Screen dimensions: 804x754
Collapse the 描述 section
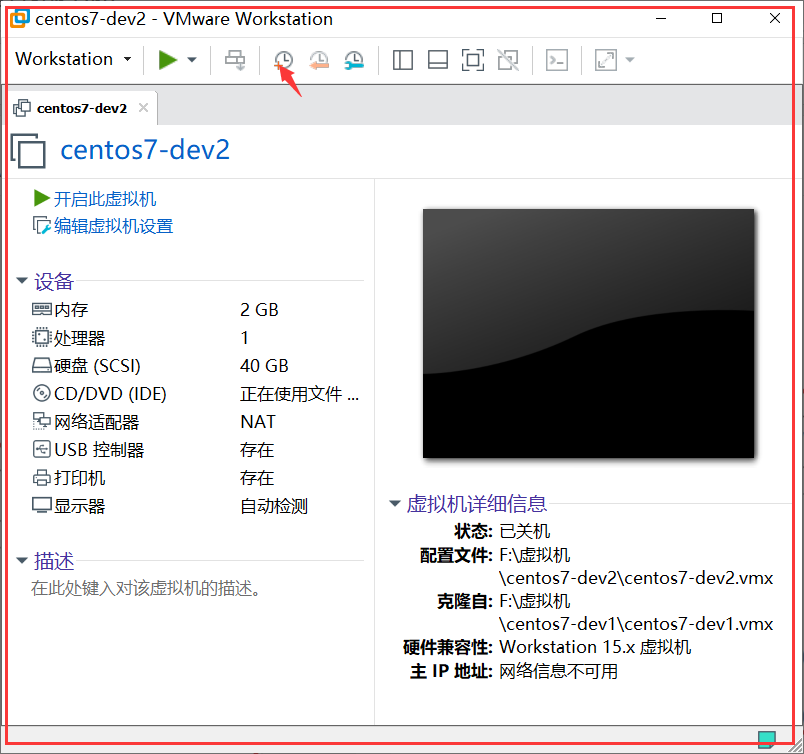[22, 561]
